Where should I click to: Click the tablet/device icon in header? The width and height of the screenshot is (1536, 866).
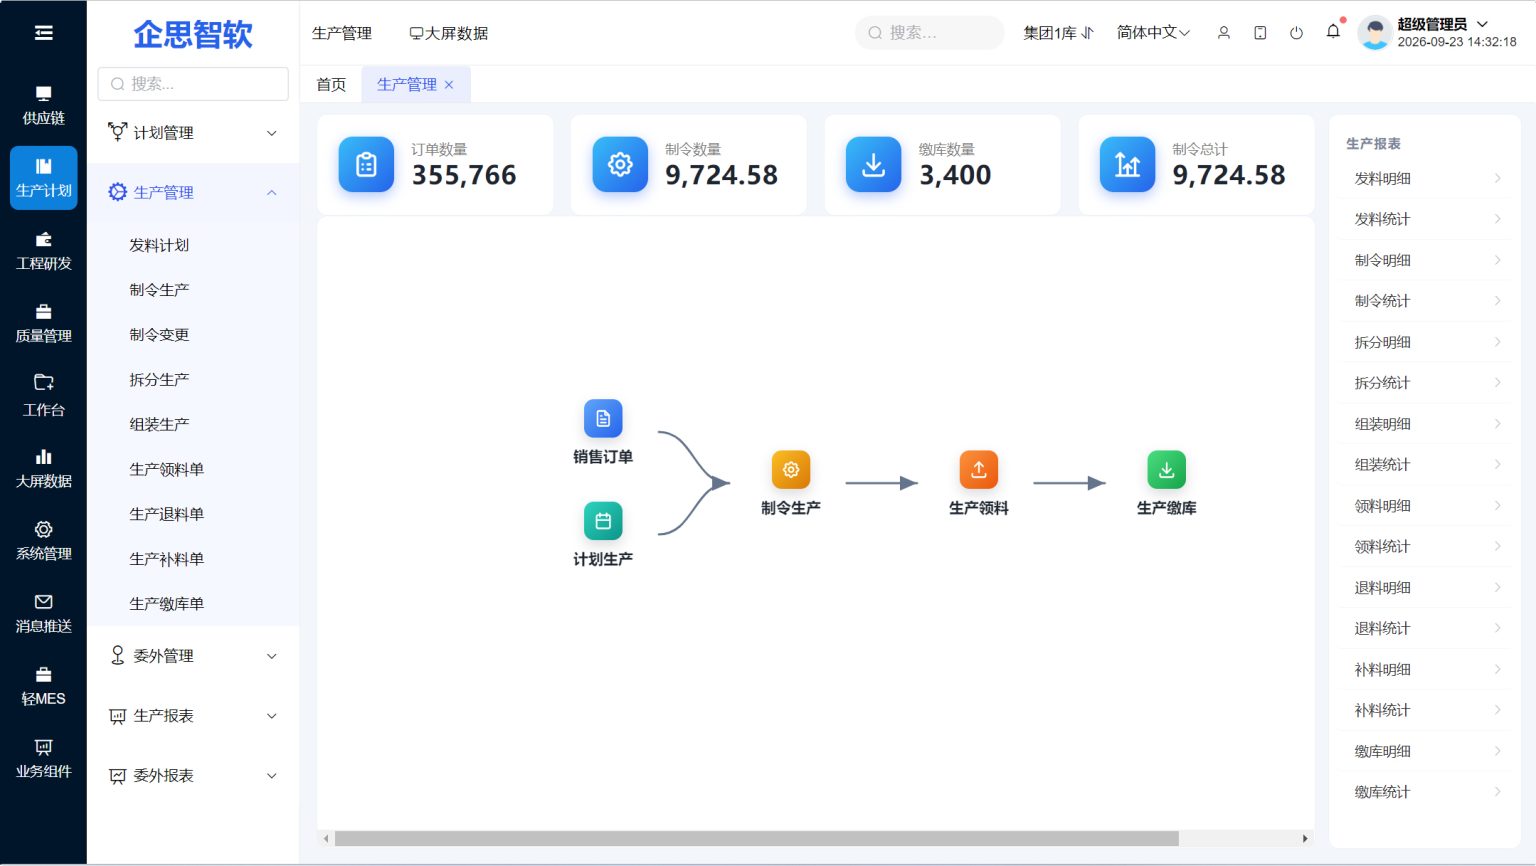coord(1260,33)
